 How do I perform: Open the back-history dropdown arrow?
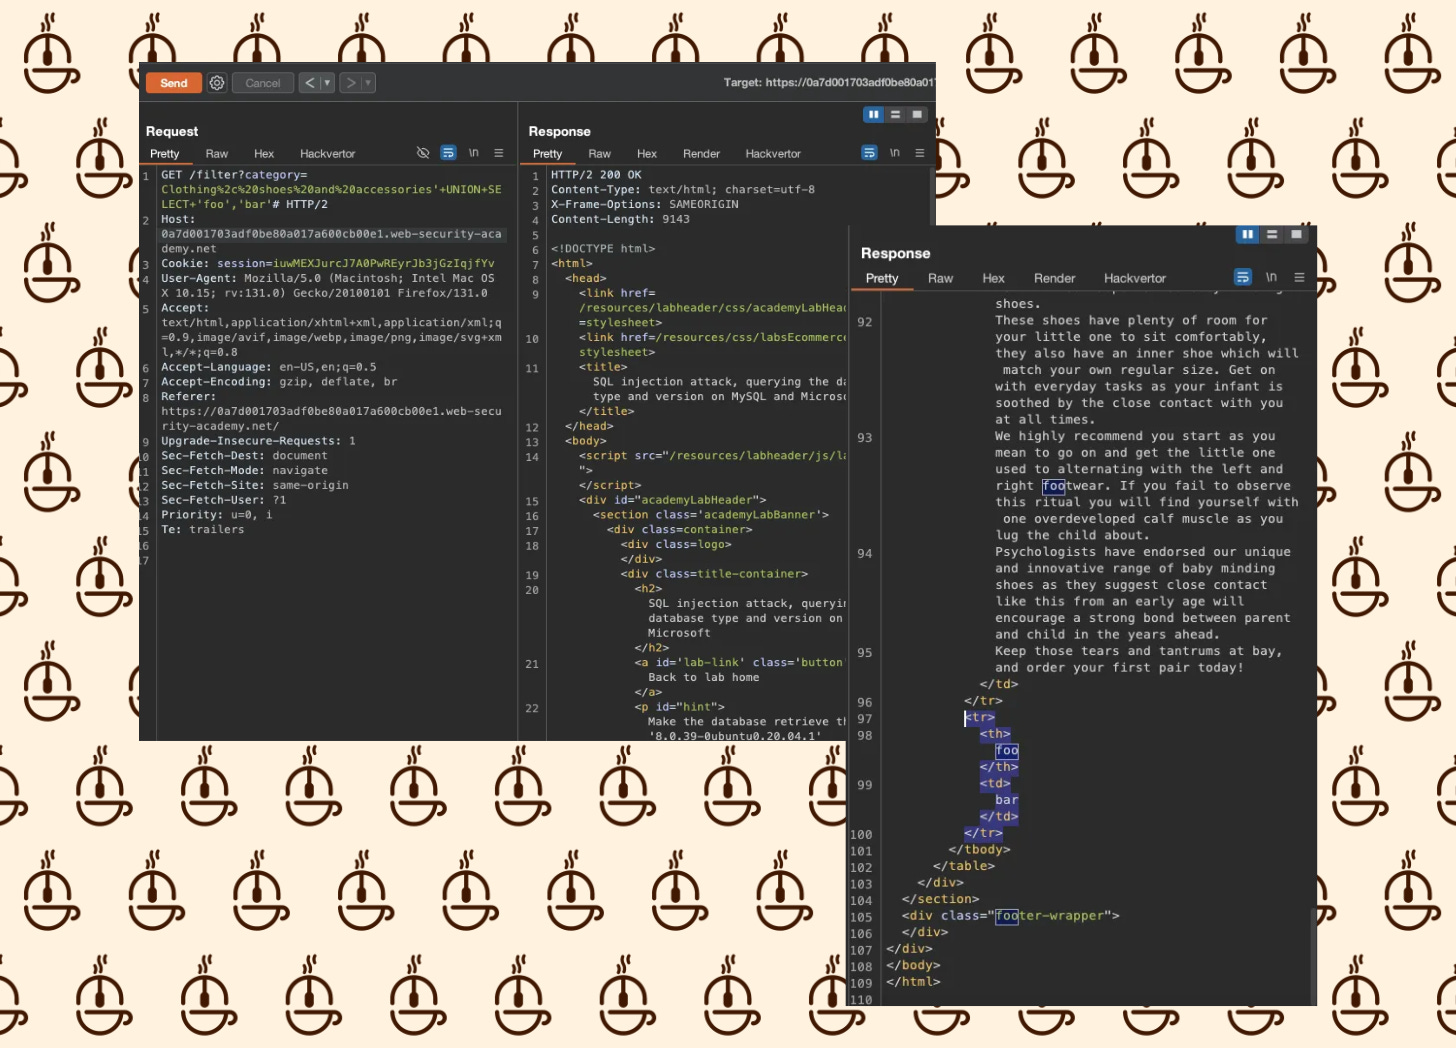[327, 83]
